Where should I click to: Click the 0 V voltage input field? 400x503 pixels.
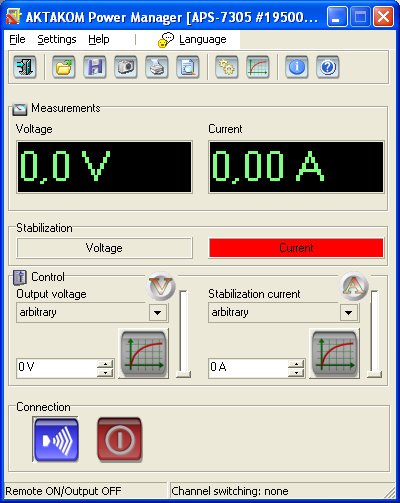click(x=57, y=368)
